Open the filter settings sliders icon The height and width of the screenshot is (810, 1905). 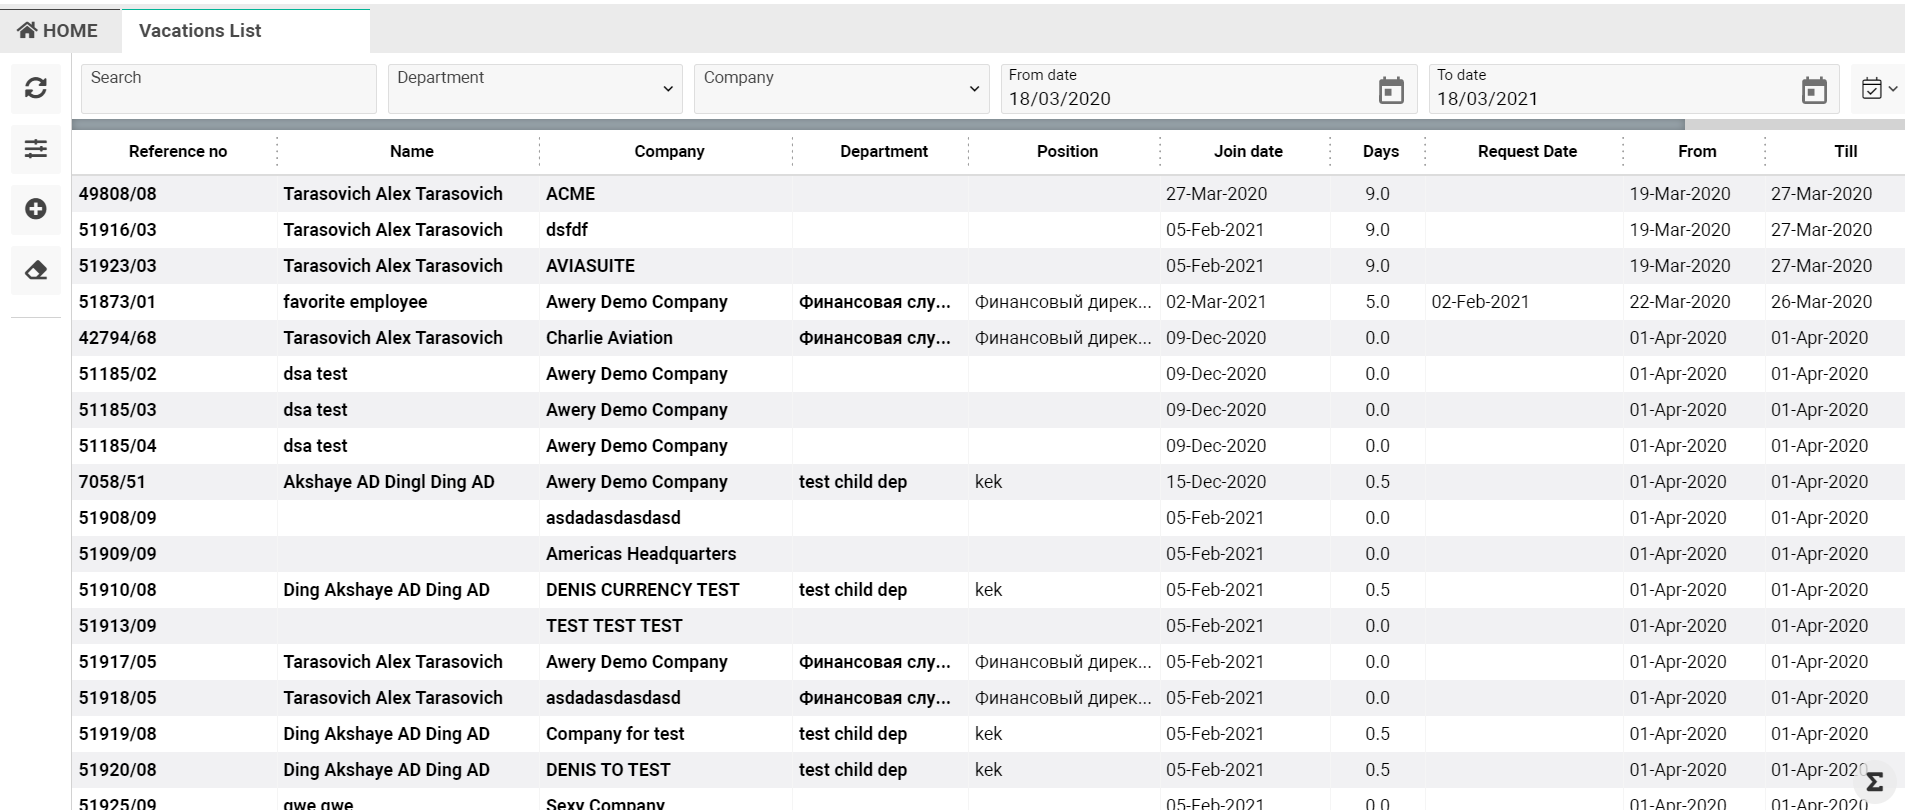click(36, 149)
